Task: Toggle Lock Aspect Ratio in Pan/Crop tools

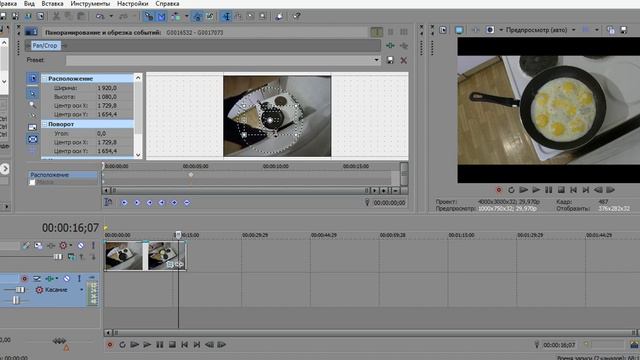Action: pyautogui.click(x=33, y=127)
